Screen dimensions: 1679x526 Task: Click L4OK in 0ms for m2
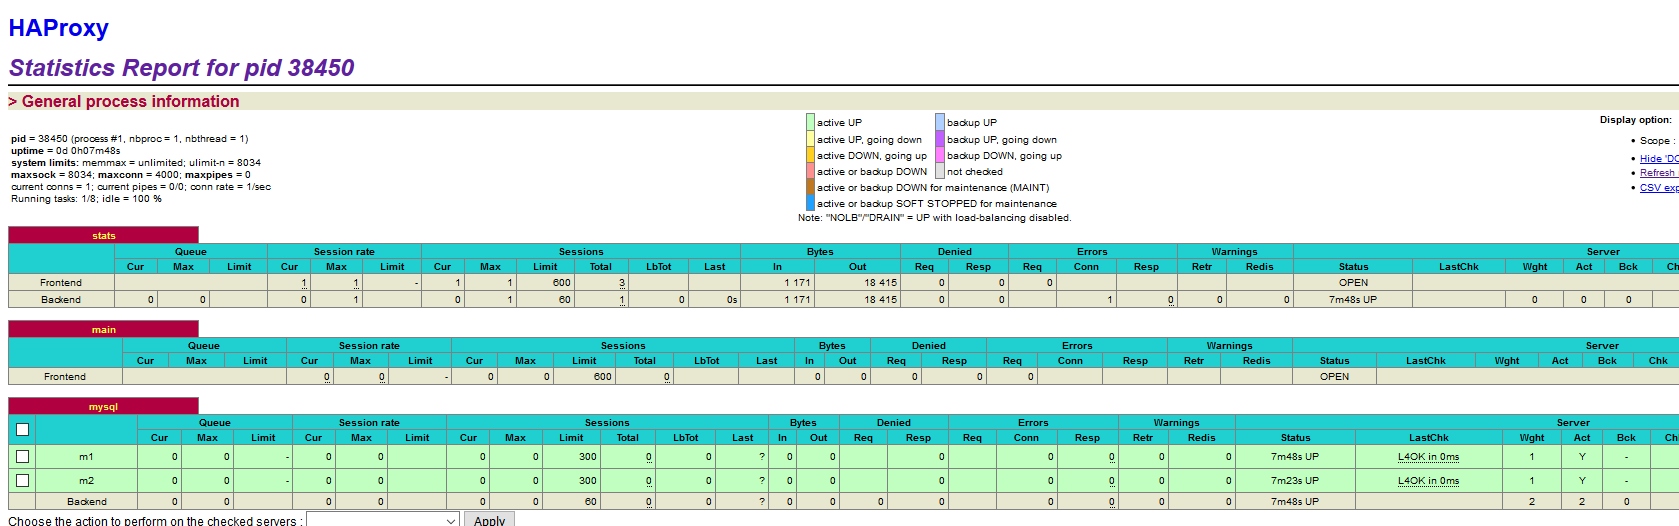[x=1428, y=481]
